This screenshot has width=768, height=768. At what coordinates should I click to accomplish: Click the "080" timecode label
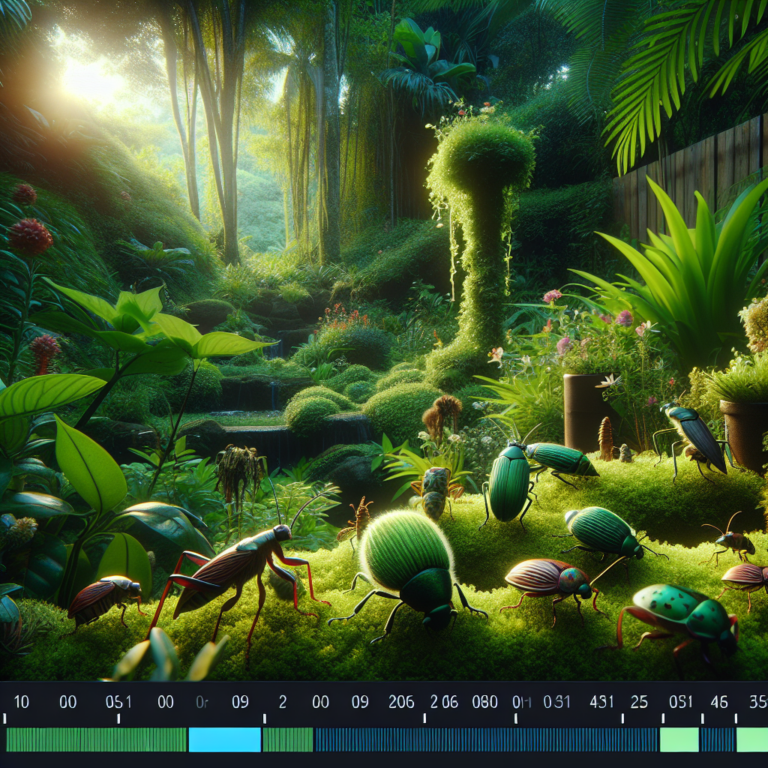point(485,702)
